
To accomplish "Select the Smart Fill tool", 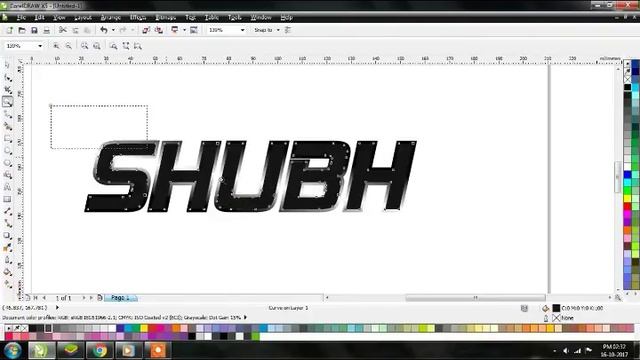I will pyautogui.click(x=7, y=127).
